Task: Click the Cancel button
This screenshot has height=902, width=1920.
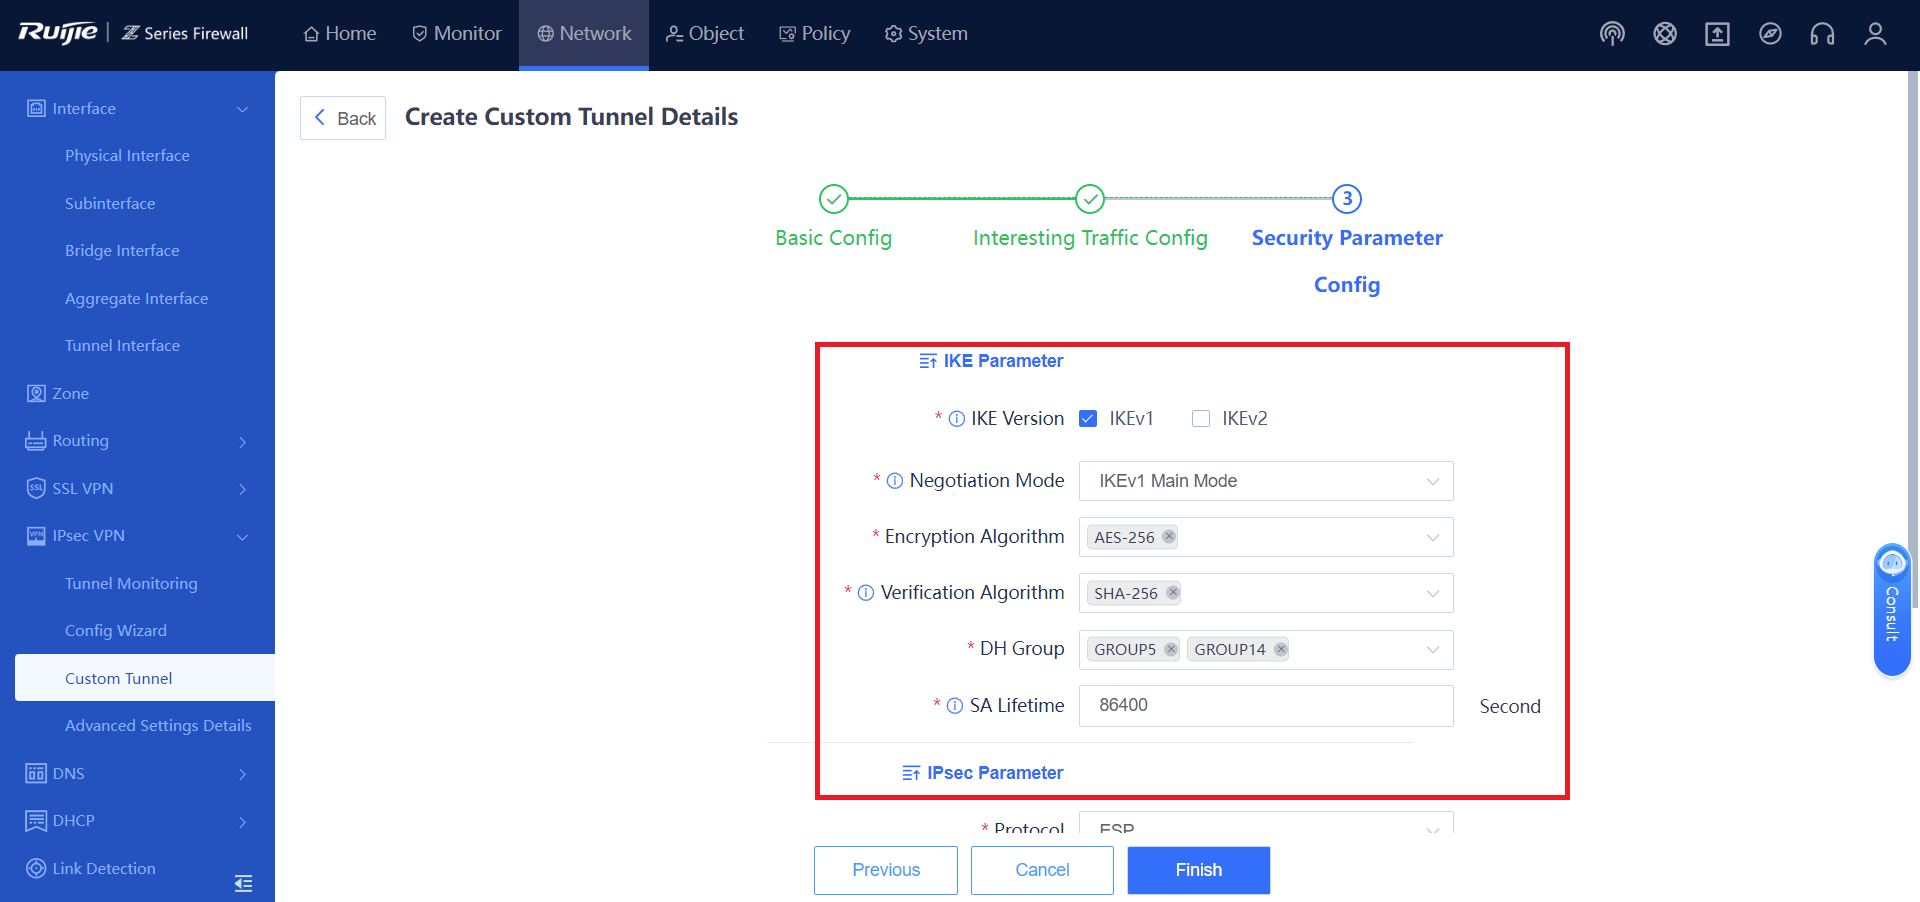Action: pyautogui.click(x=1042, y=870)
